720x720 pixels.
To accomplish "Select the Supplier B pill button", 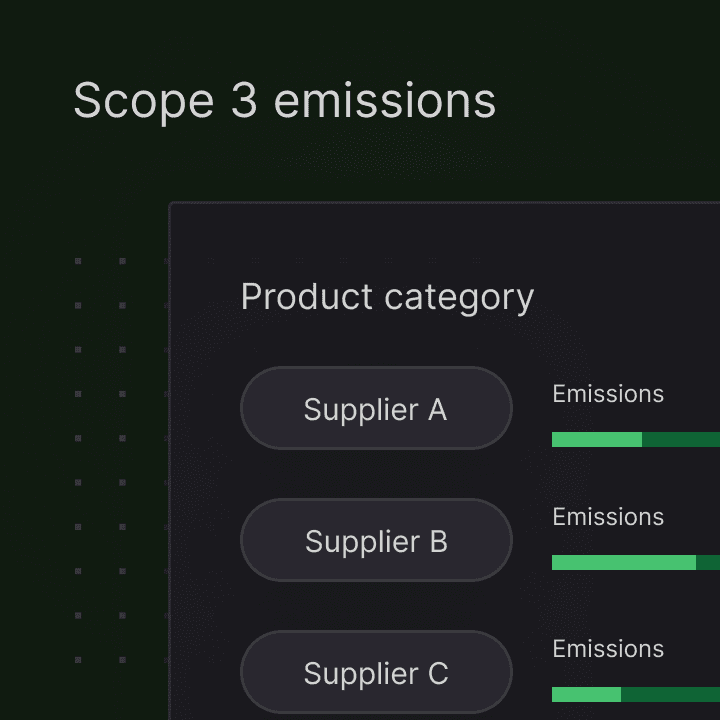I will [x=376, y=540].
